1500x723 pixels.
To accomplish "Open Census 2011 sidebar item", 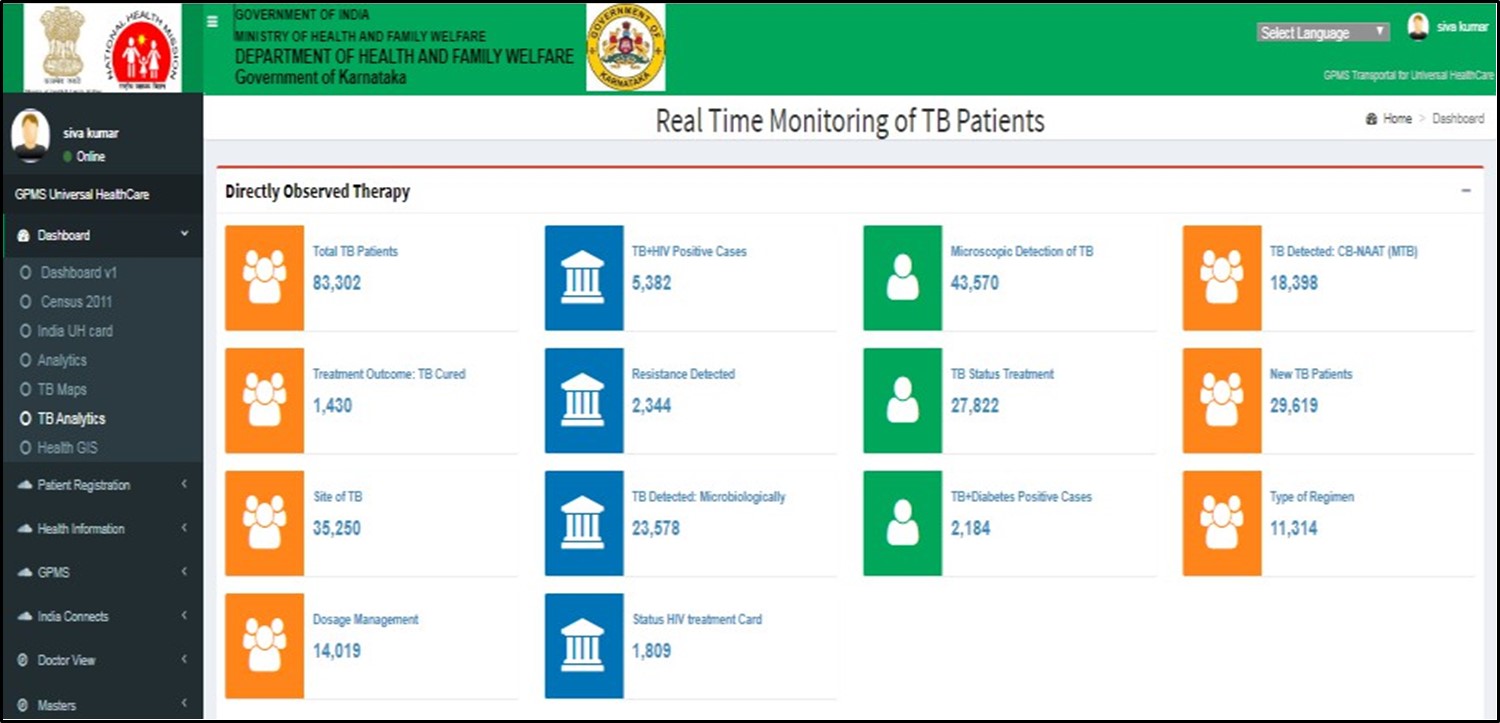I will (76, 301).
